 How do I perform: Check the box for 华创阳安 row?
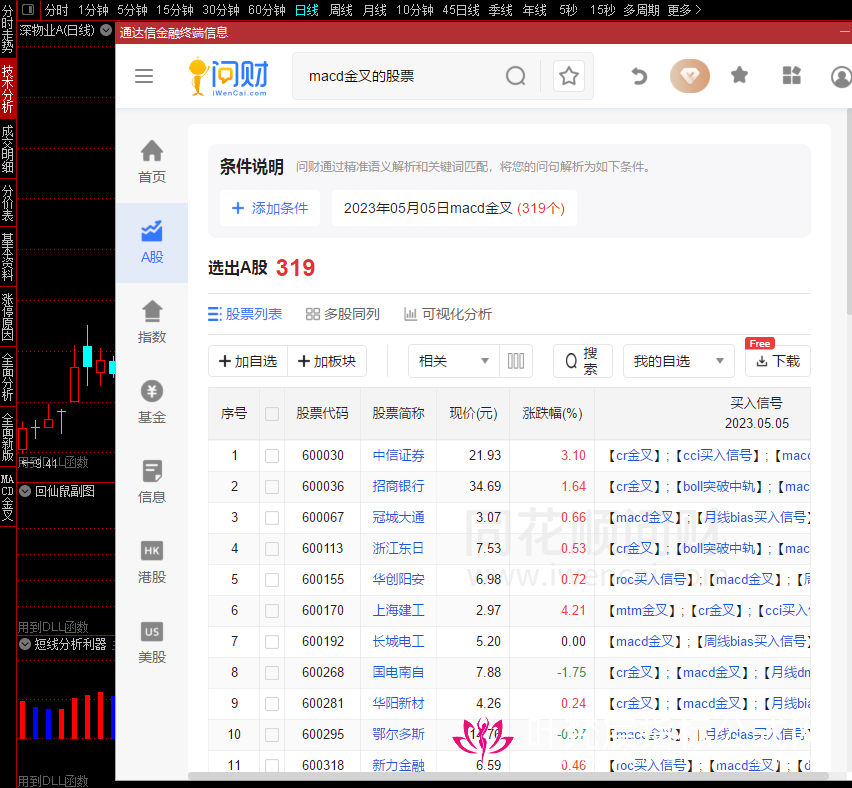272,579
